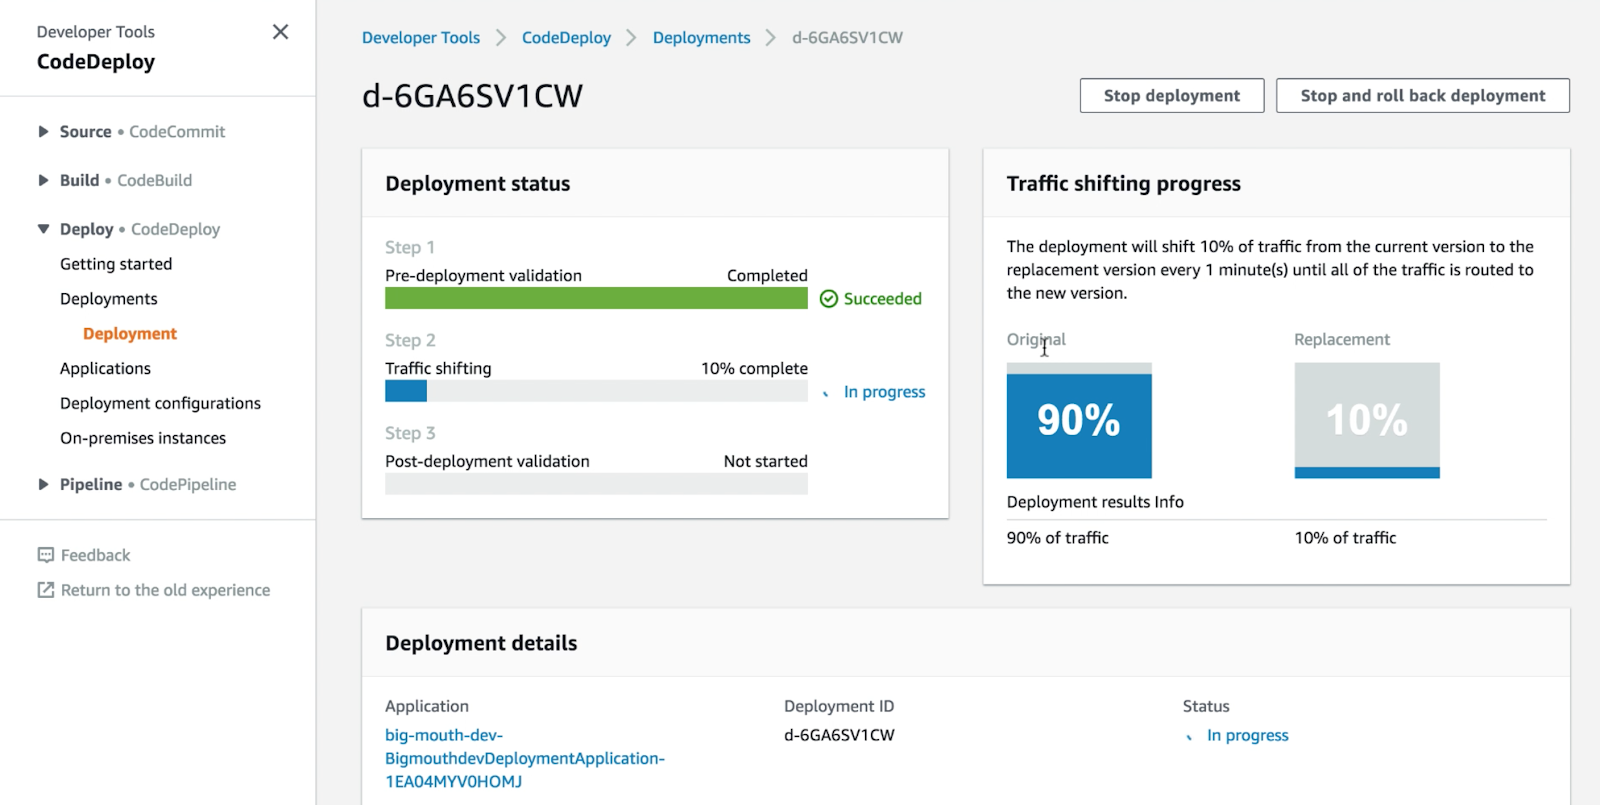The height and width of the screenshot is (805, 1600).
Task: Expand the Build CodeBuild section
Action: [x=43, y=180]
